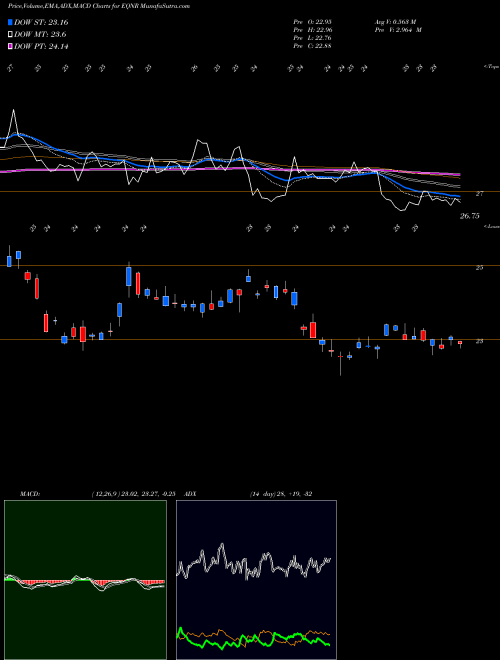Click the 27 price axis label

[479, 194]
